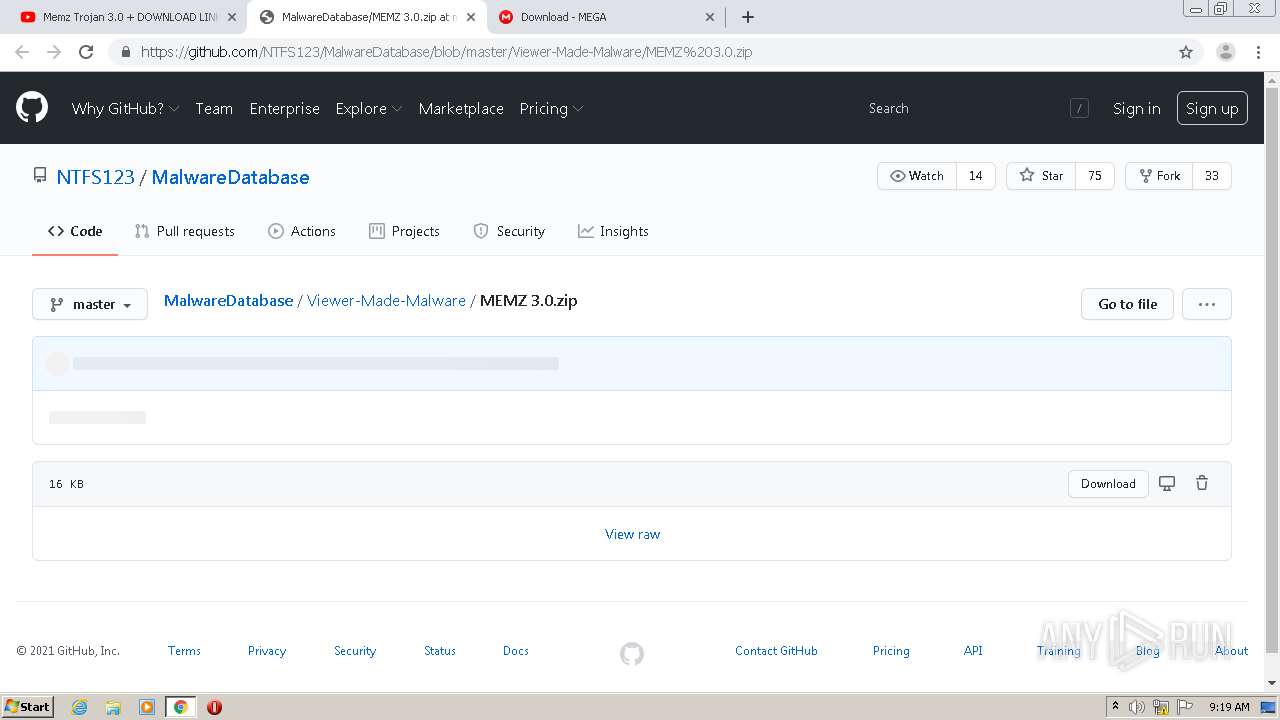The width and height of the screenshot is (1280, 720).
Task: Bookmark this page with the star icon
Action: coord(1186,52)
